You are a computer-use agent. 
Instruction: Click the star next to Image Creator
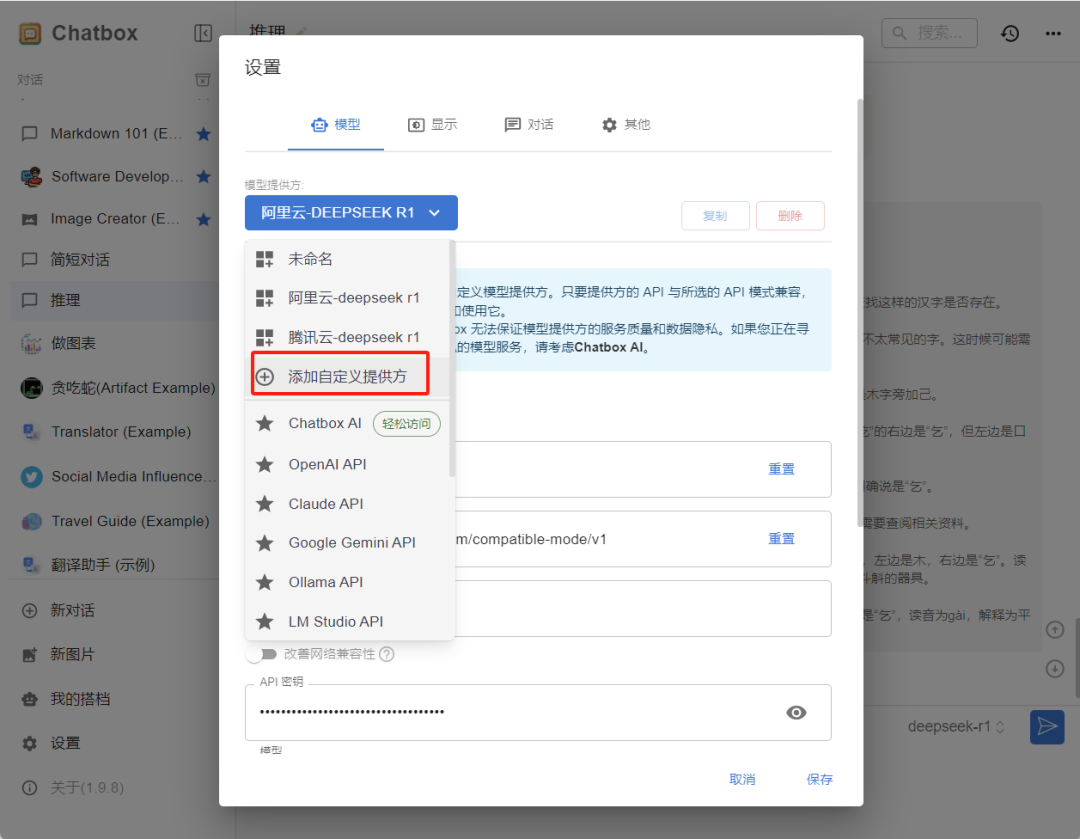[203, 220]
